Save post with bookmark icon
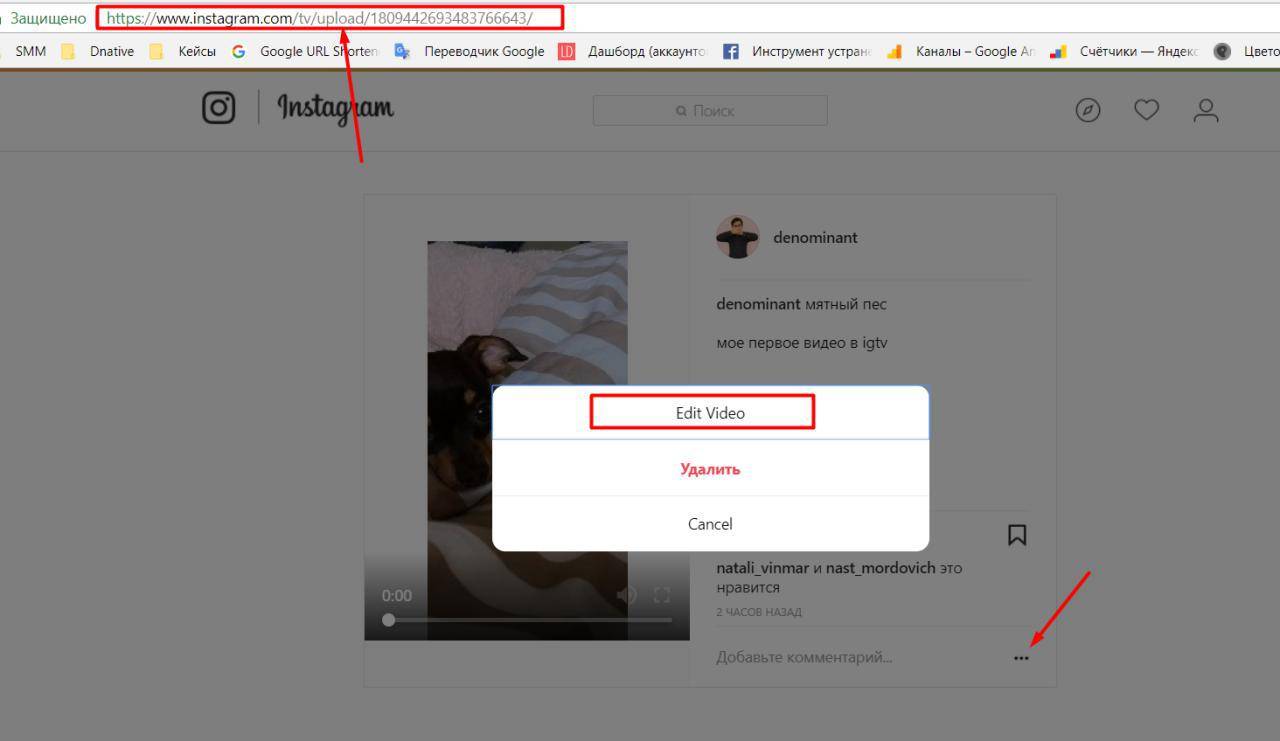Image resolution: width=1280 pixels, height=741 pixels. click(x=1017, y=535)
